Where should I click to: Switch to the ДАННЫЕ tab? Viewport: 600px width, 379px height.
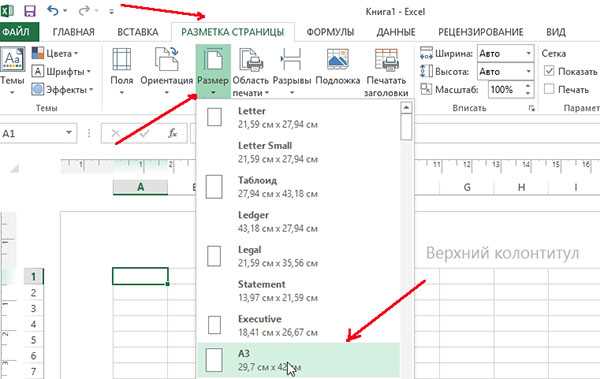pyautogui.click(x=396, y=32)
